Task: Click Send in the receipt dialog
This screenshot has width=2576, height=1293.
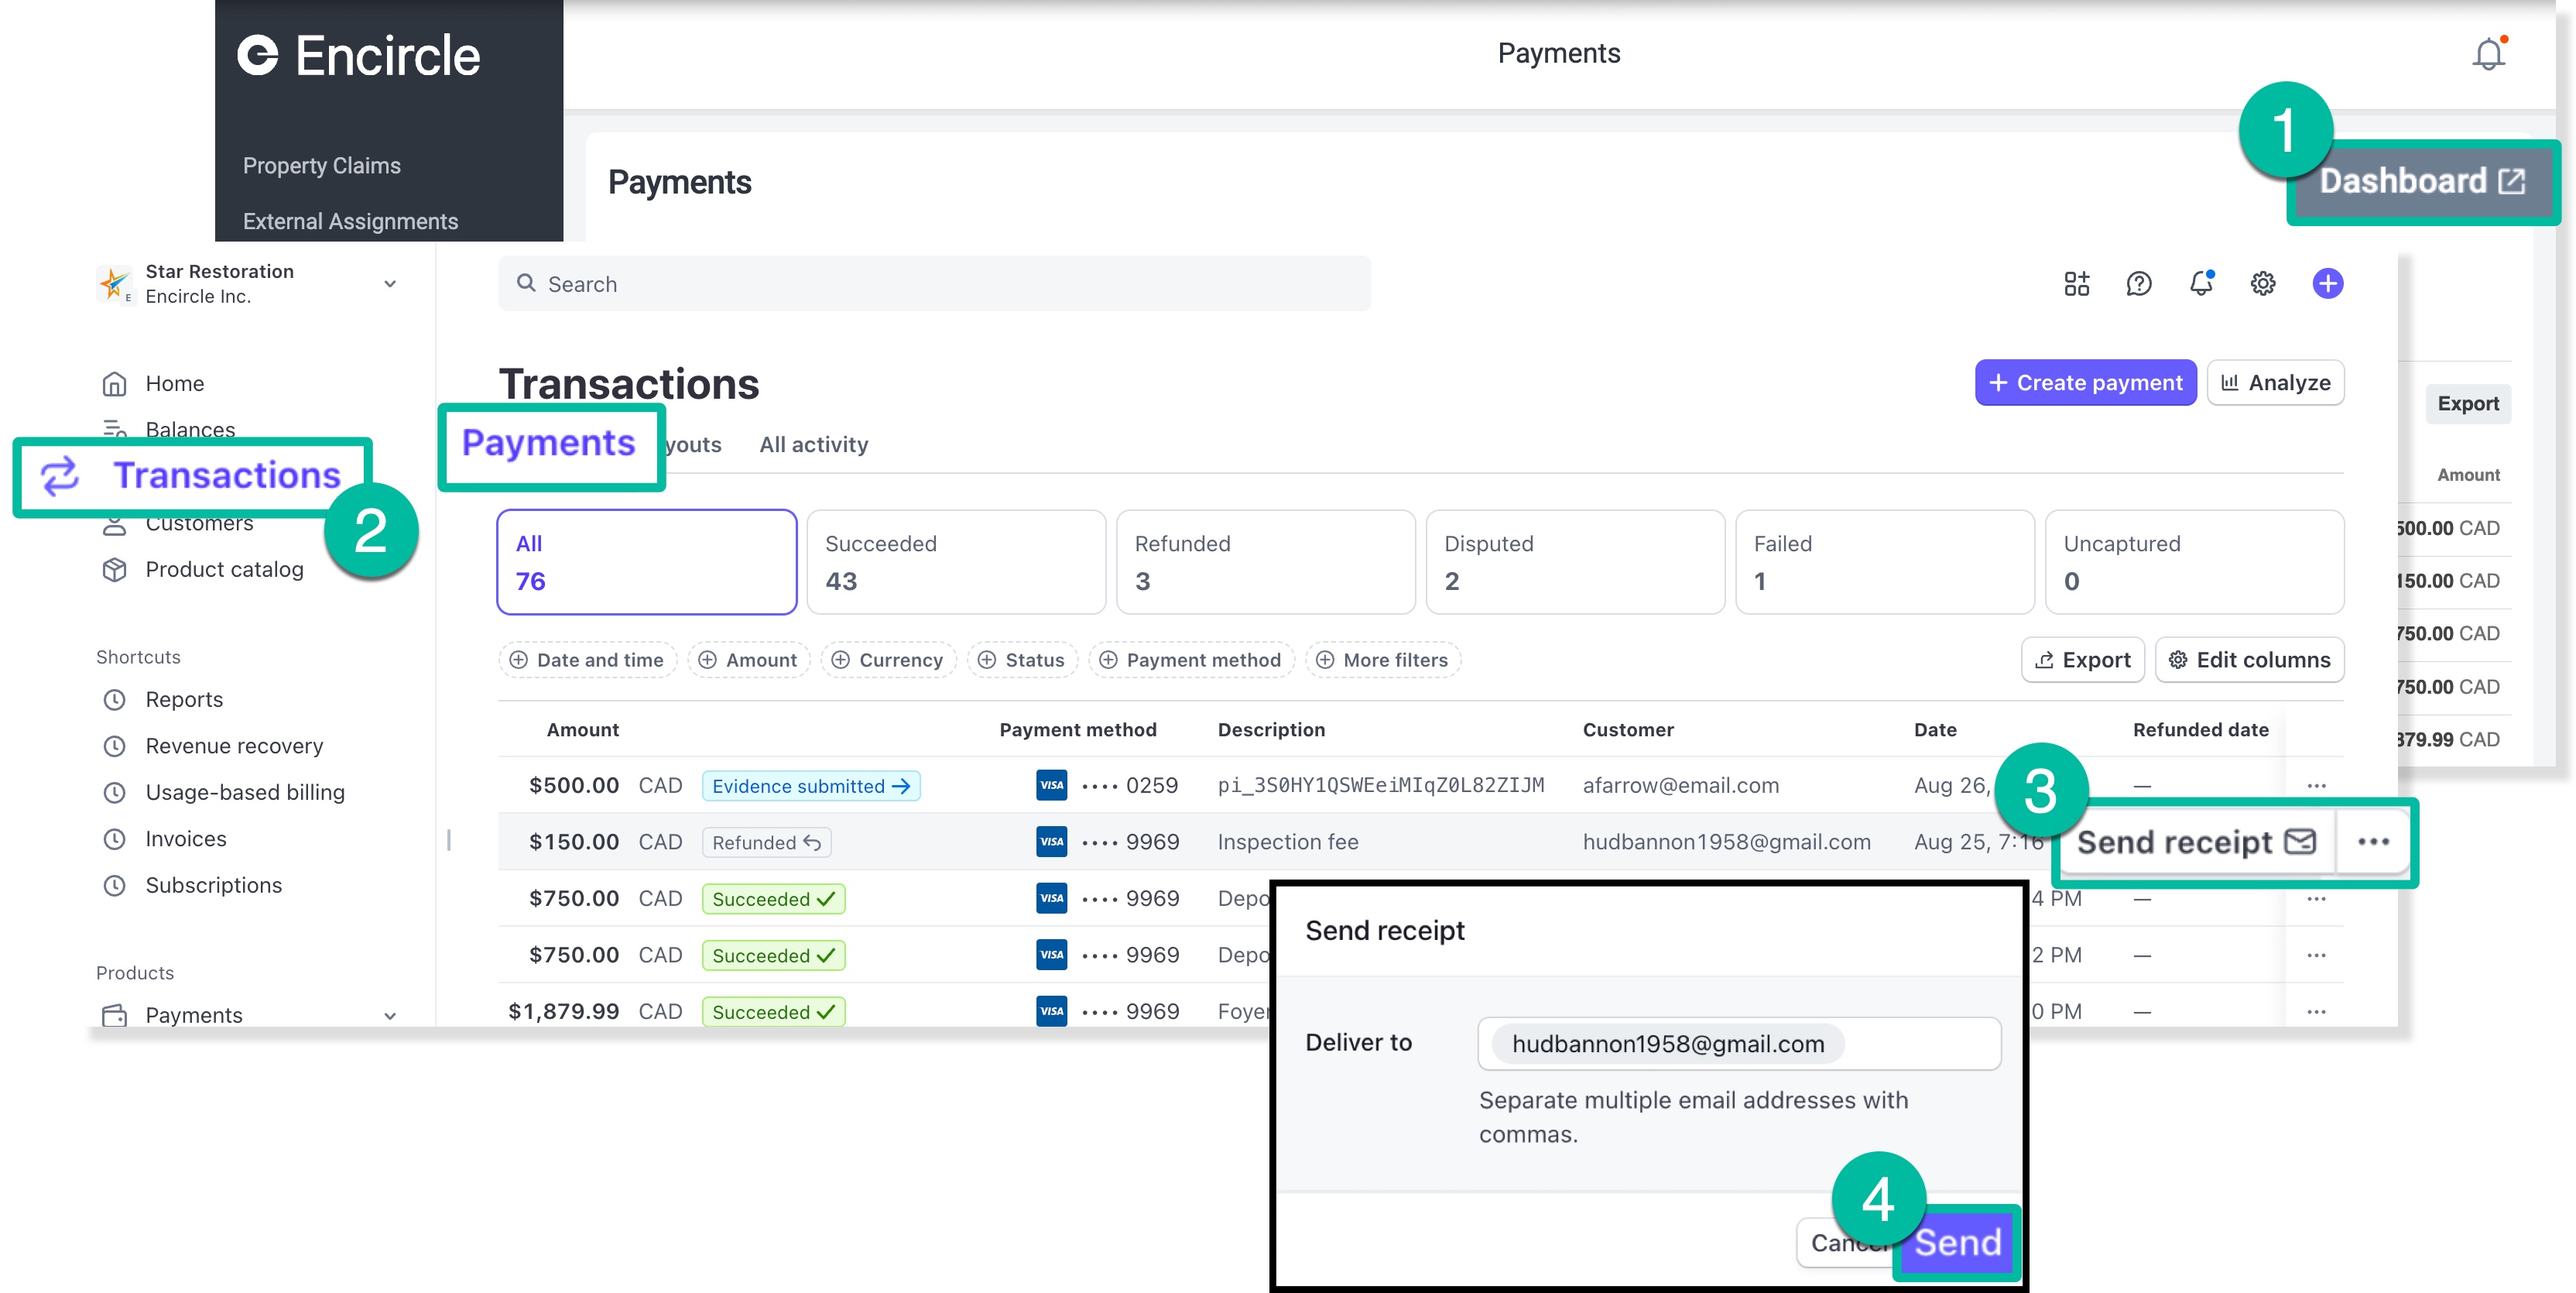Action: click(x=1957, y=1242)
